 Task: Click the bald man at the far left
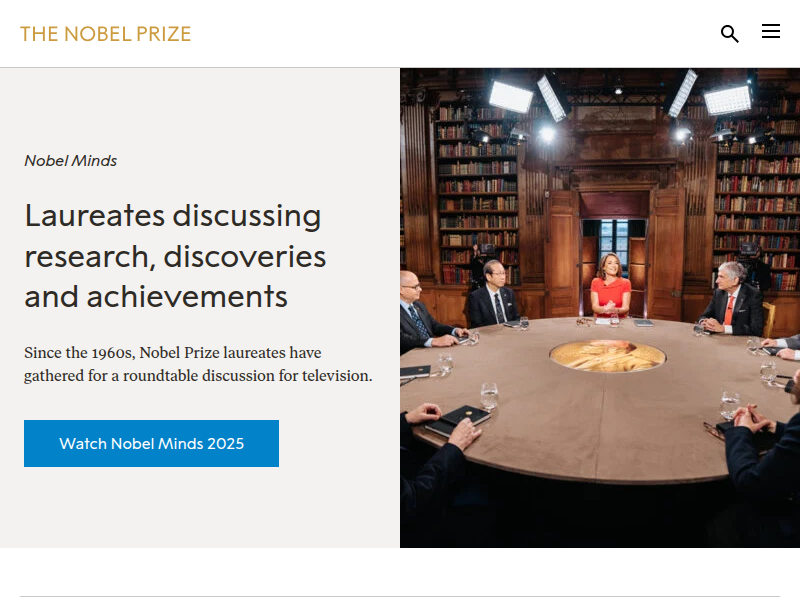(415, 312)
